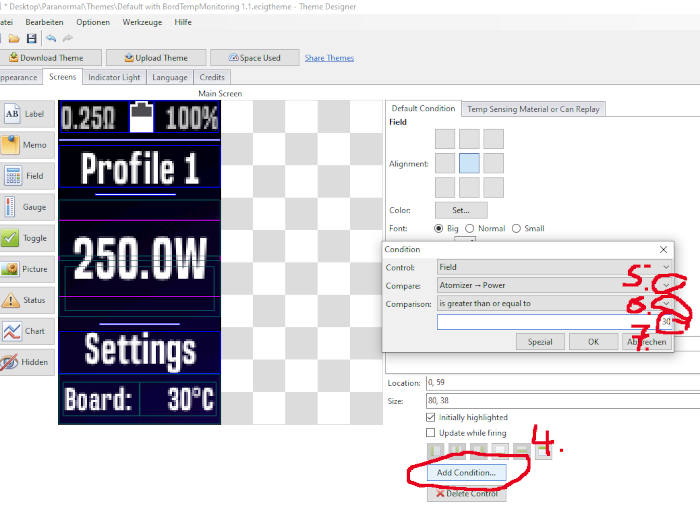Select the Gauge control tool

[26, 207]
